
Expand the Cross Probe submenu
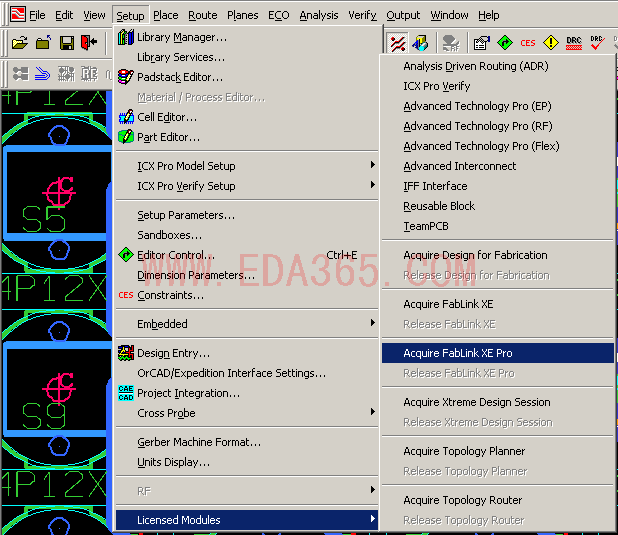[x=247, y=413]
